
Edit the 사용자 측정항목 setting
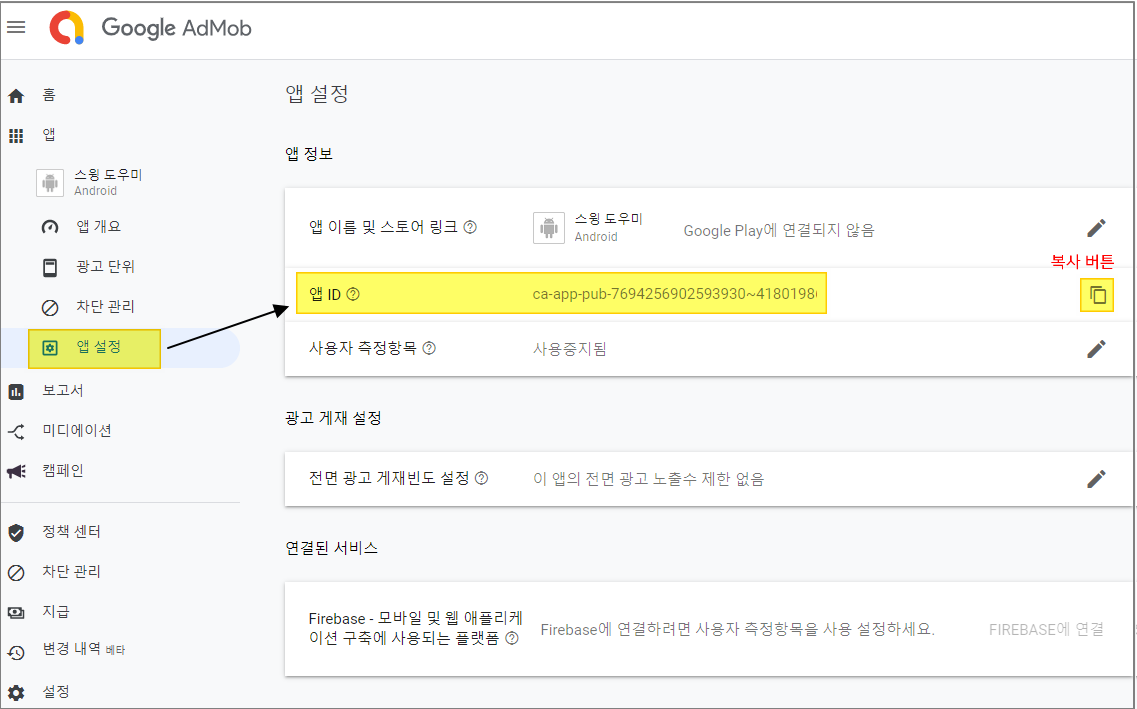coord(1096,349)
